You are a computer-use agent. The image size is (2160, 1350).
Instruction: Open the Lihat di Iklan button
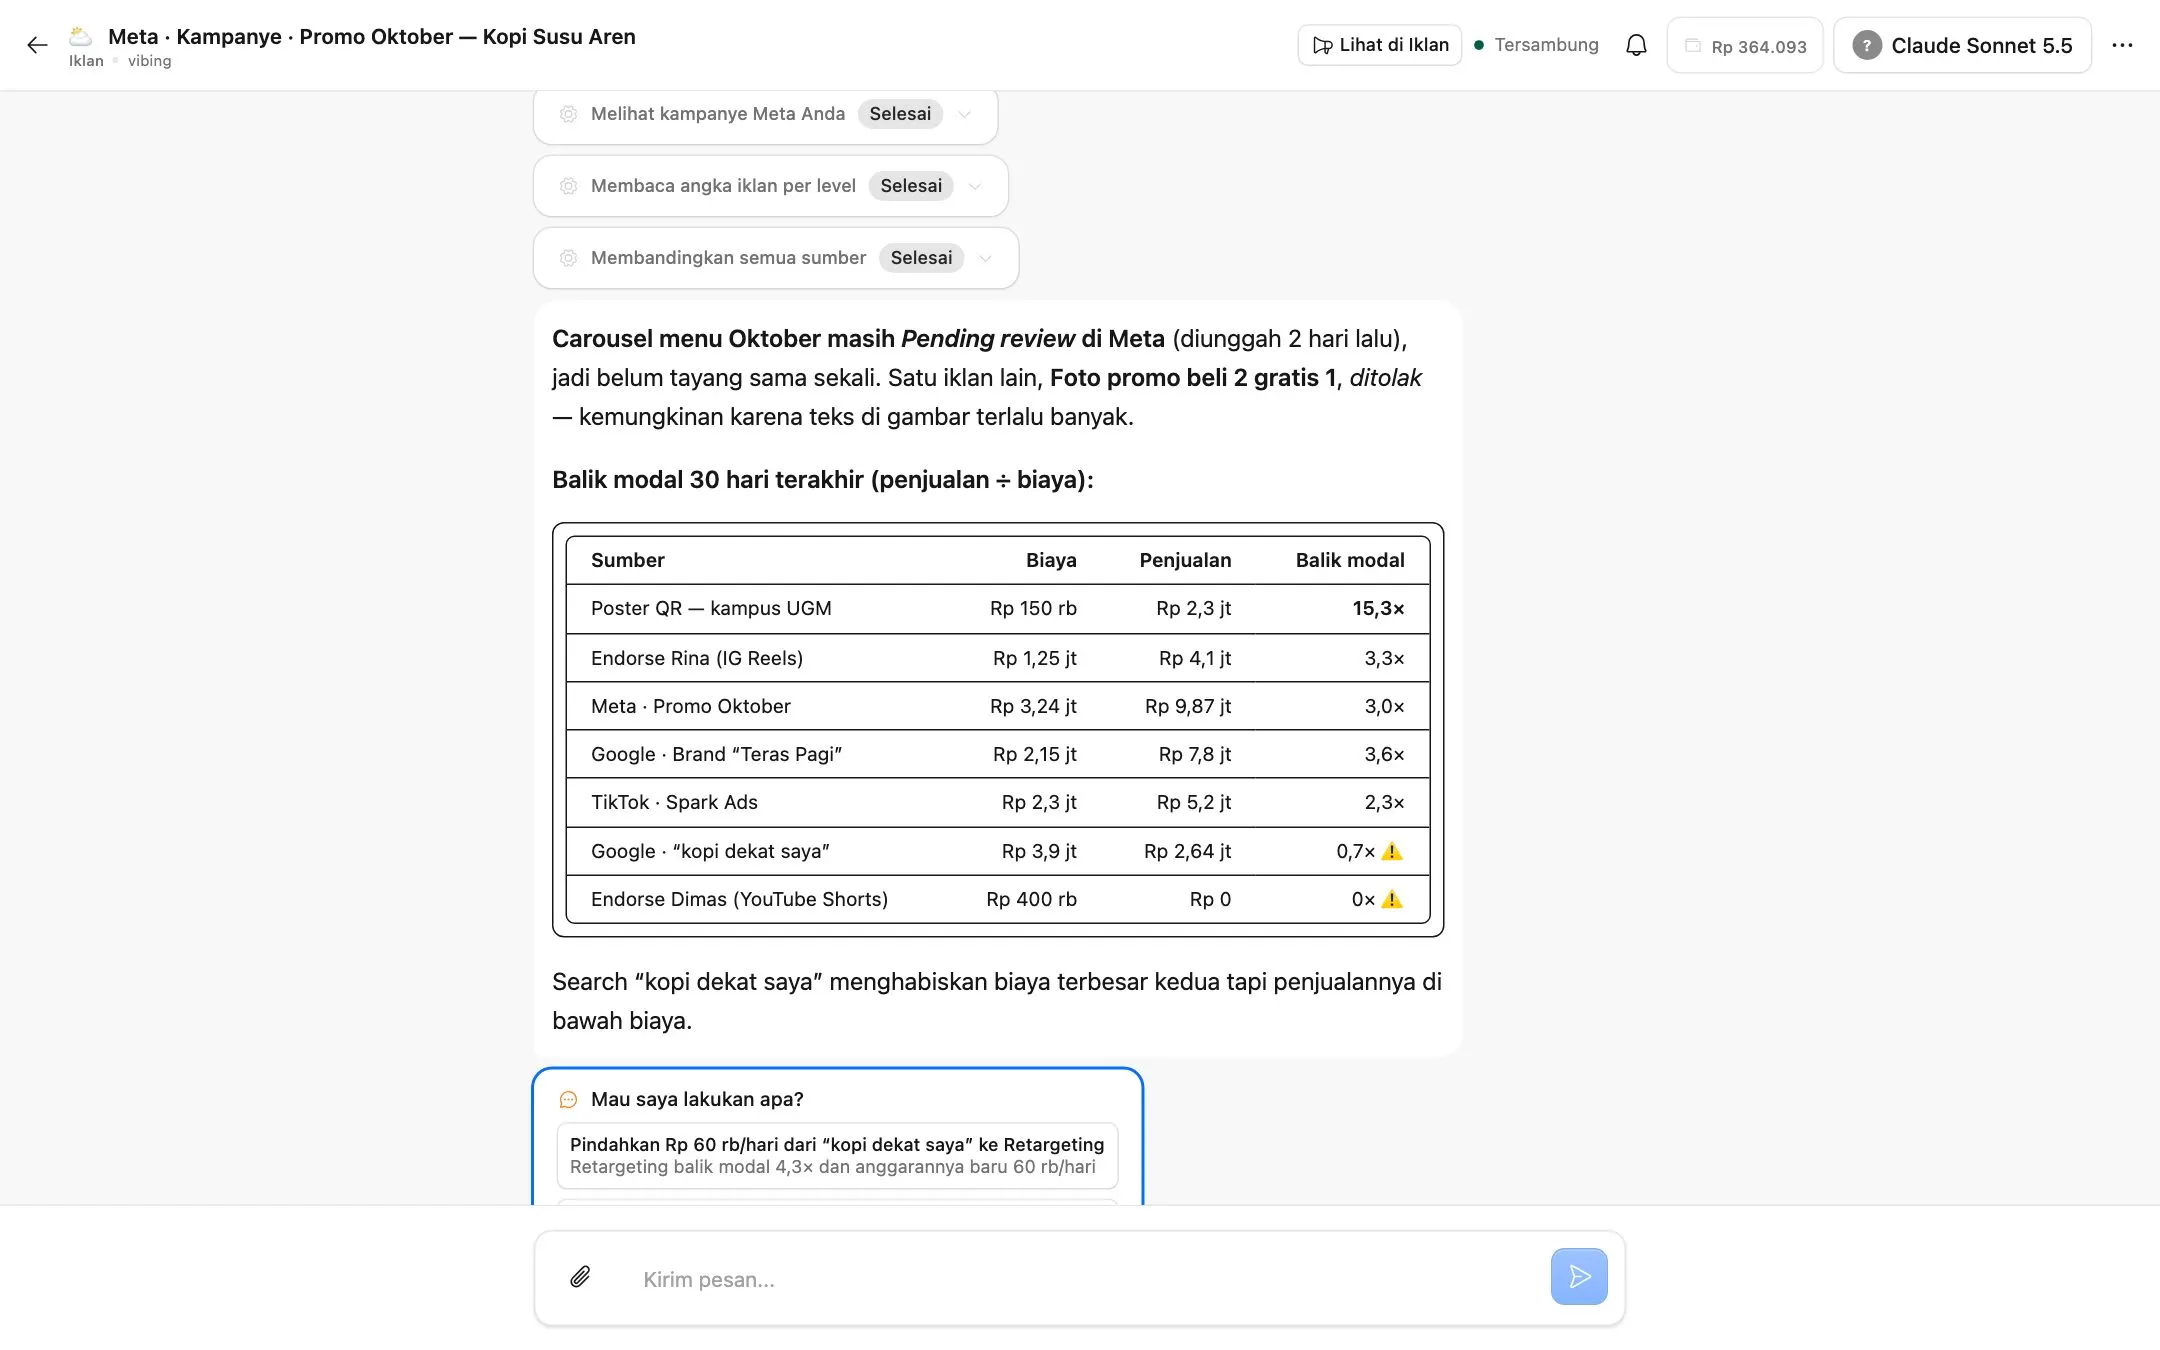click(1380, 45)
